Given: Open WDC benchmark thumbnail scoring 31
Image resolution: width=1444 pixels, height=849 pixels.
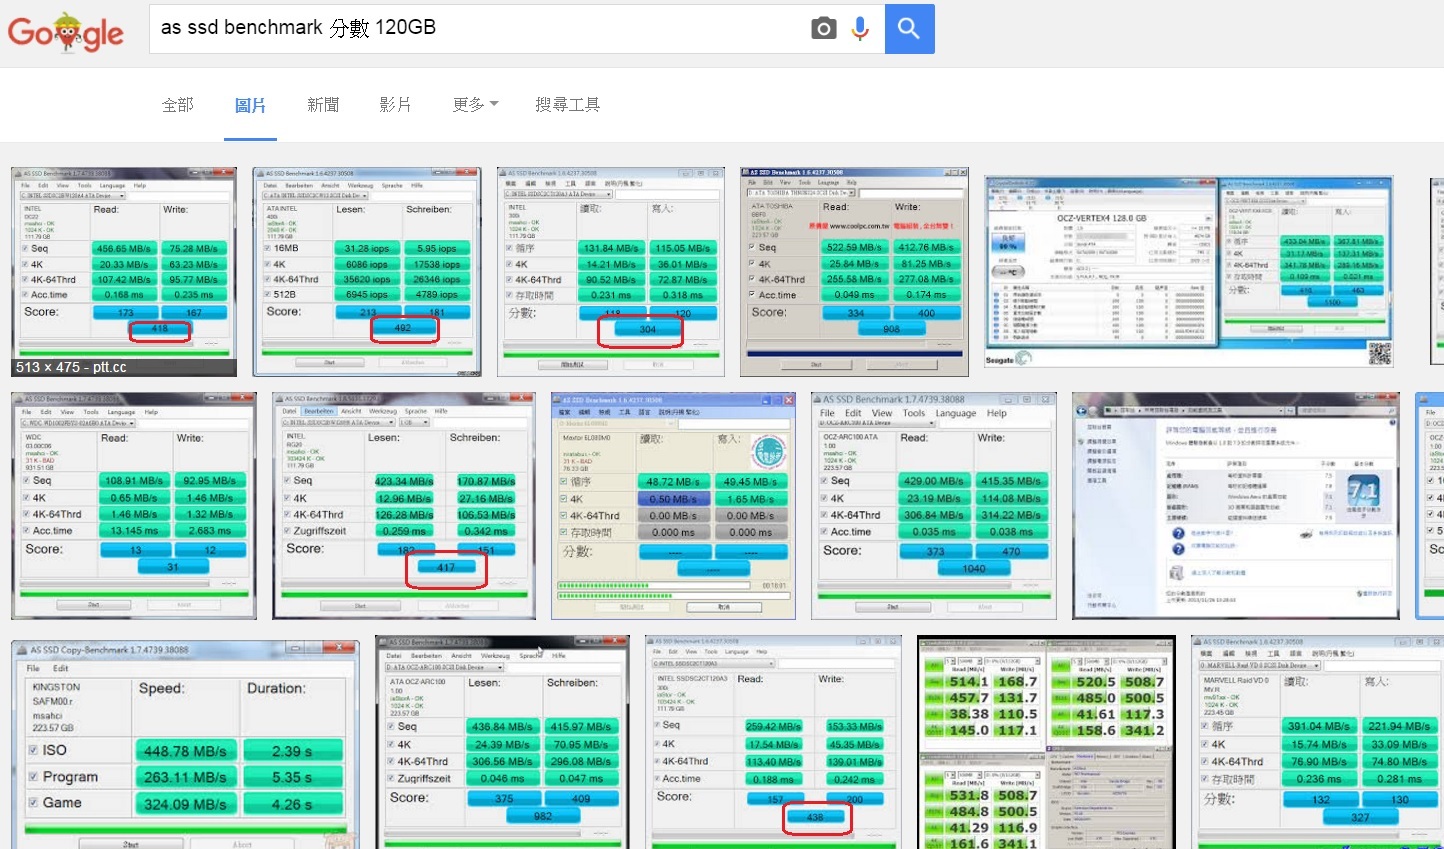Looking at the screenshot, I should point(134,506).
